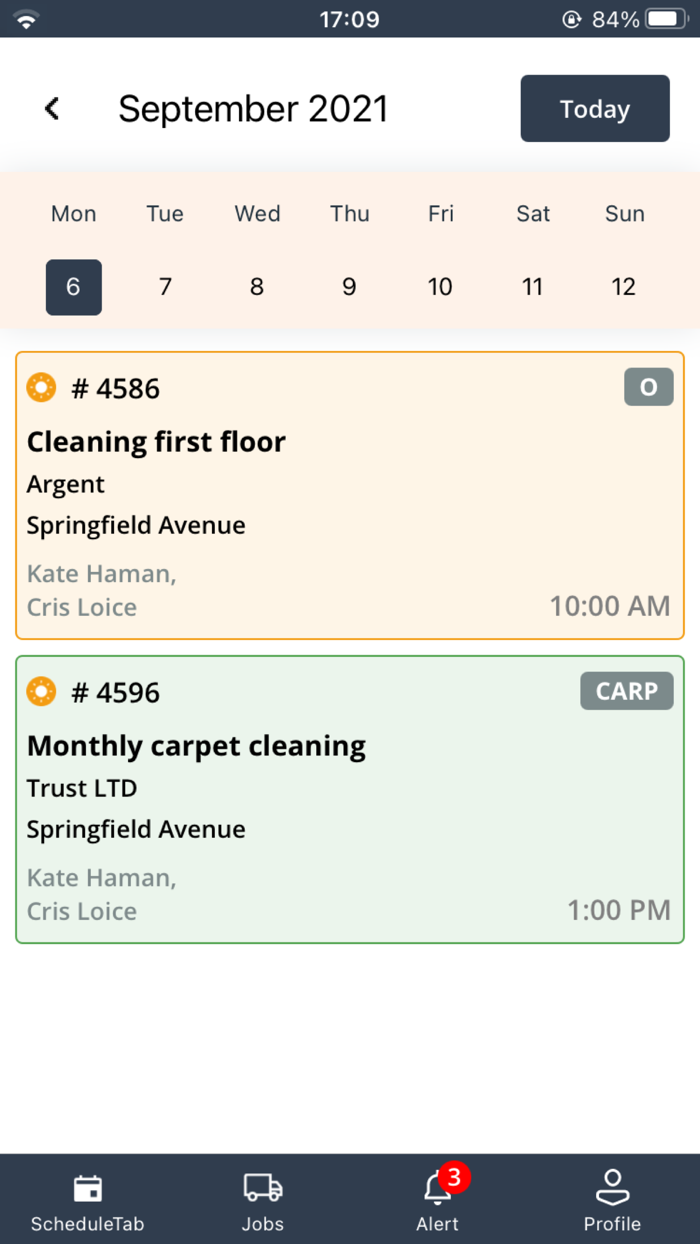Viewport: 700px width, 1244px height.
Task: Tap the Wi-Fi icon in the status bar
Action: 25,19
